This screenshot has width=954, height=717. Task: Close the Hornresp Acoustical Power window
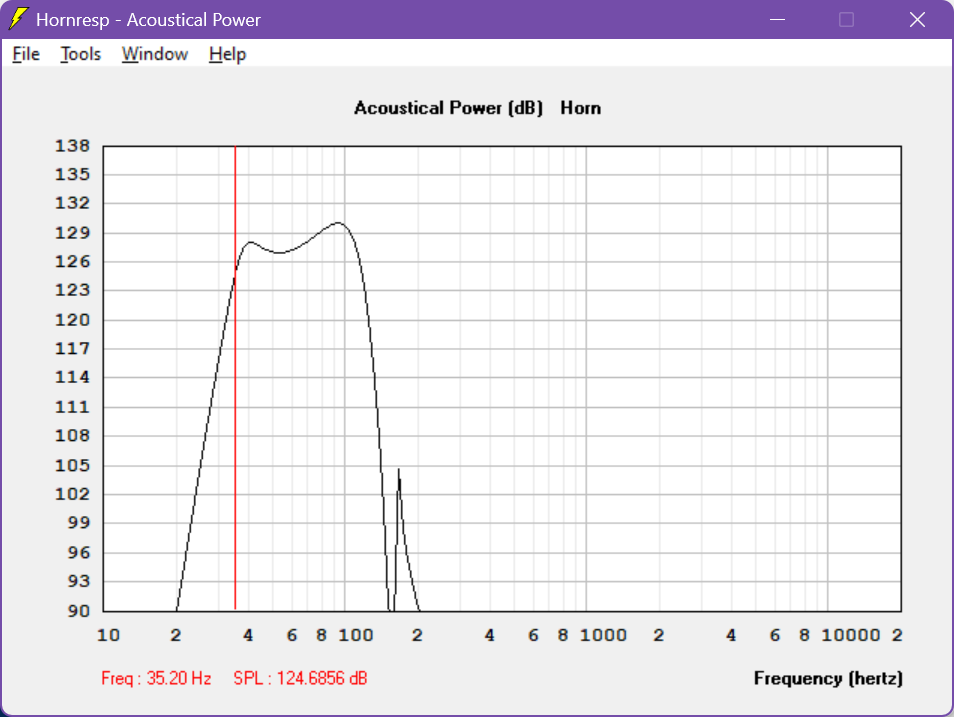click(x=917, y=19)
